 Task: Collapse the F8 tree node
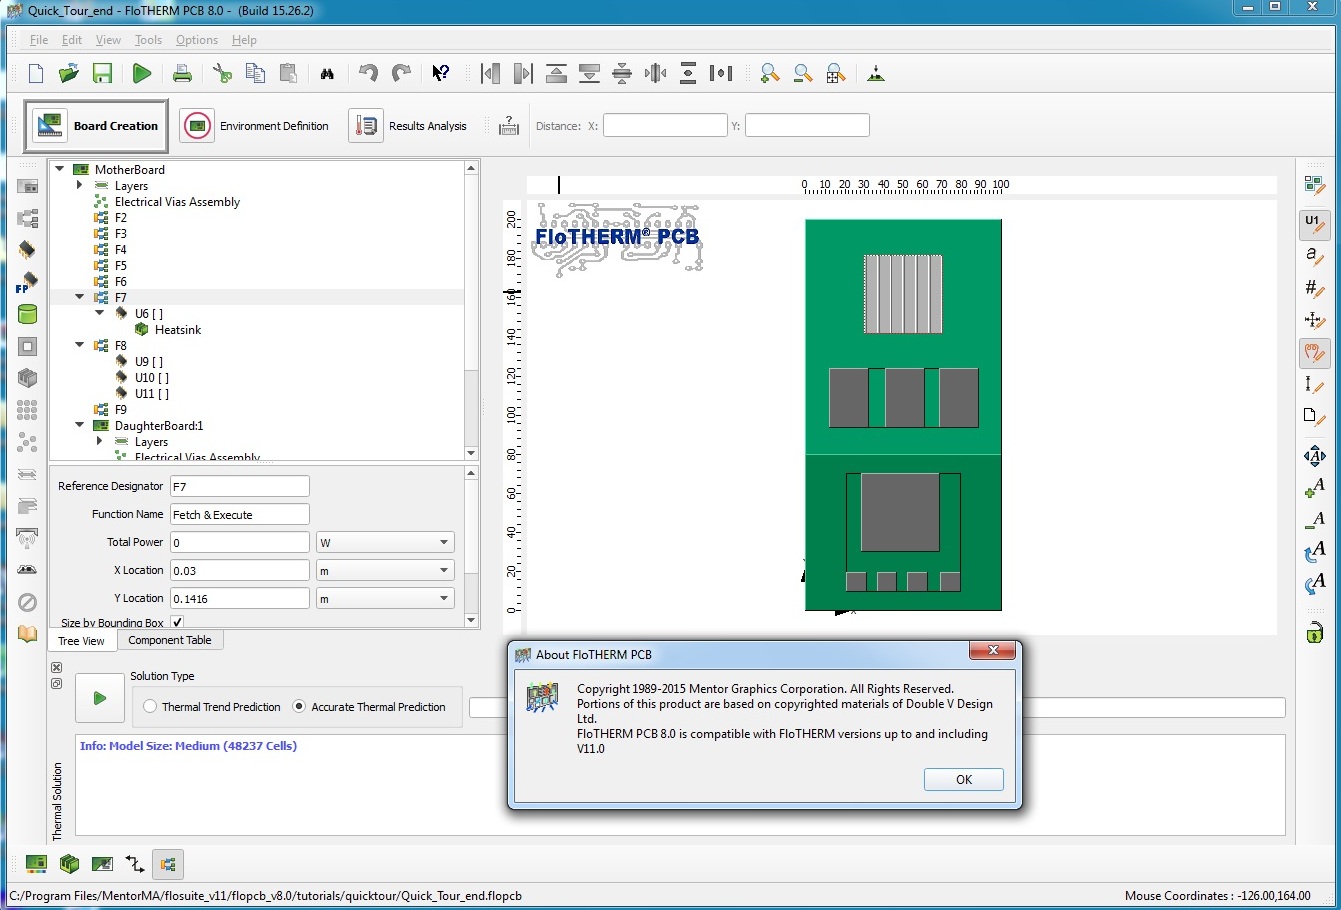point(80,345)
